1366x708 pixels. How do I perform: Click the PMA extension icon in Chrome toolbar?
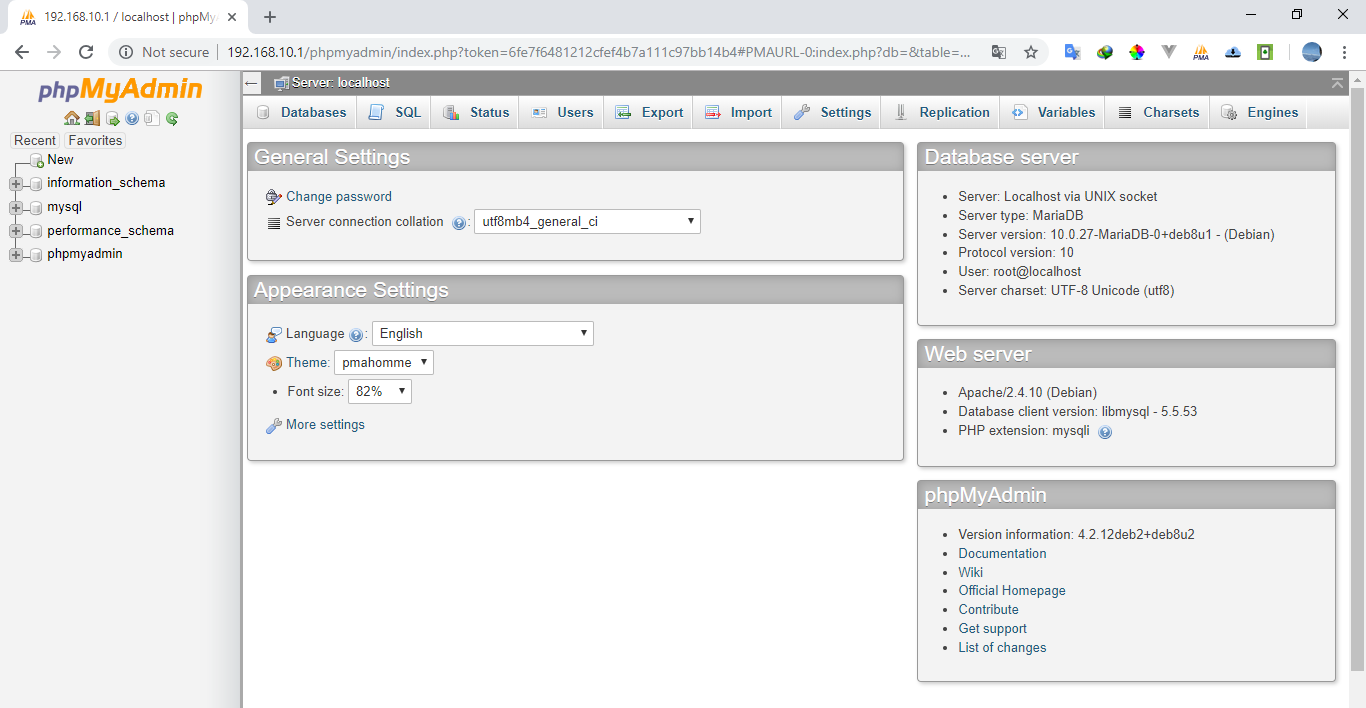(x=1201, y=52)
